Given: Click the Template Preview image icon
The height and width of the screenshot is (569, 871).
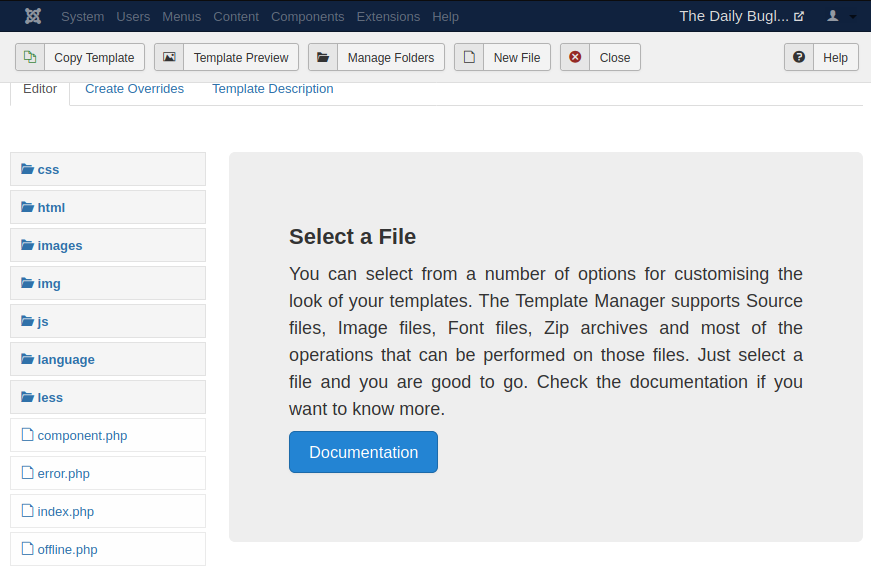Looking at the screenshot, I should (169, 57).
